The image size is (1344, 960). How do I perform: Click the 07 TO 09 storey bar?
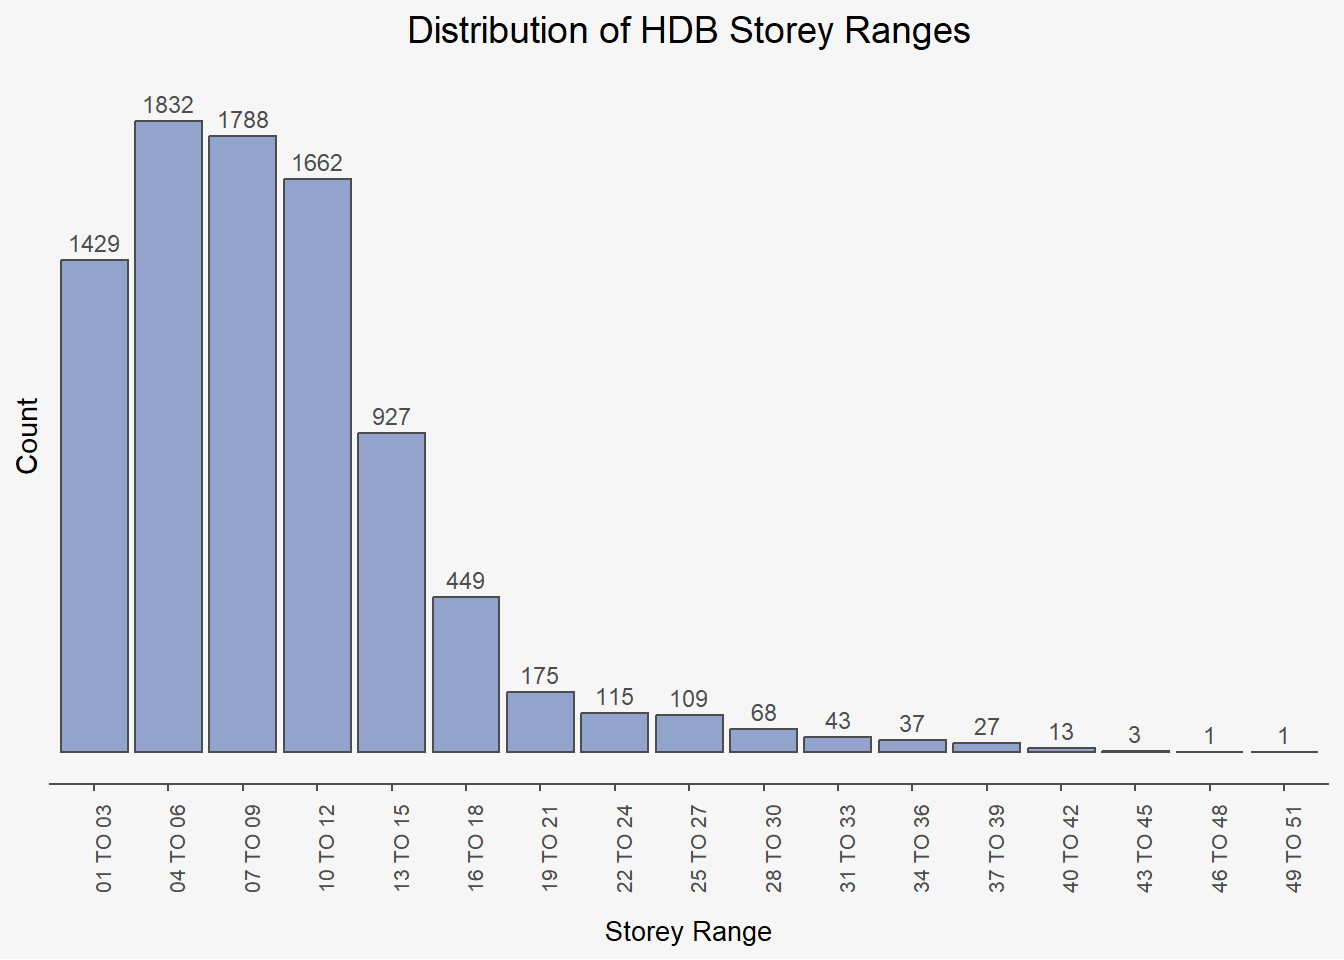tap(243, 443)
